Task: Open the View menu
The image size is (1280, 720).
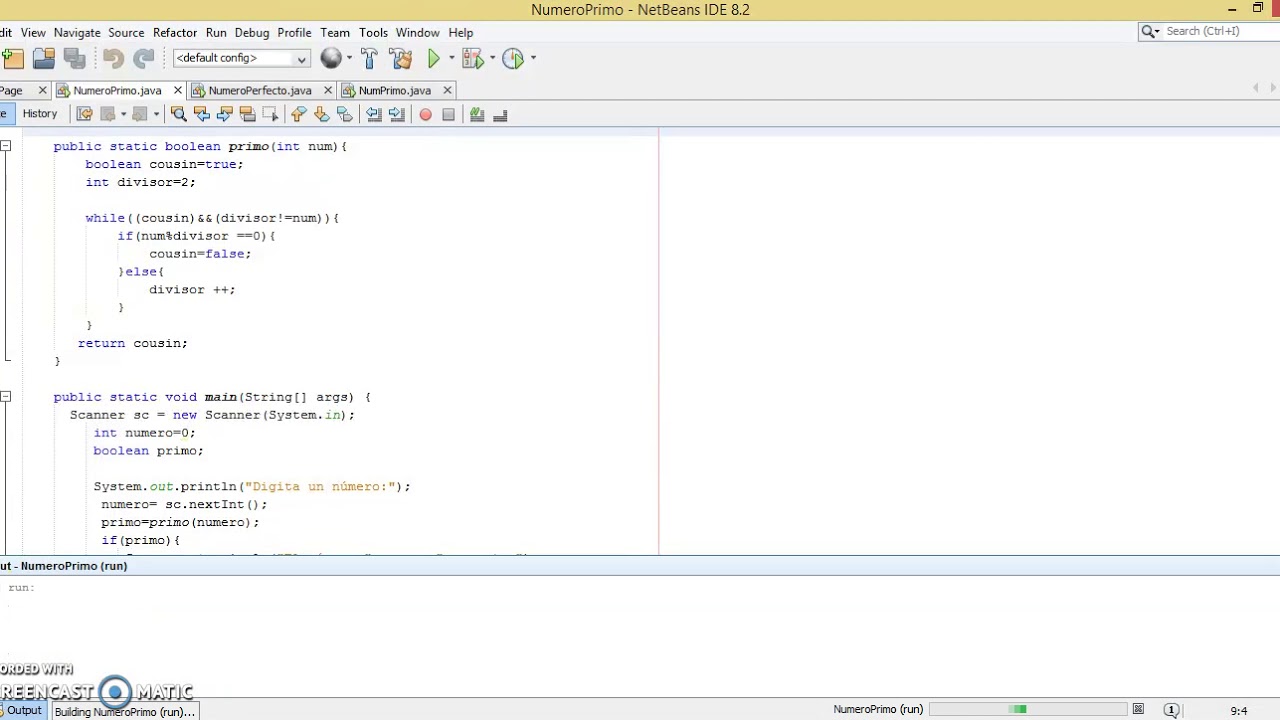Action: tap(33, 32)
